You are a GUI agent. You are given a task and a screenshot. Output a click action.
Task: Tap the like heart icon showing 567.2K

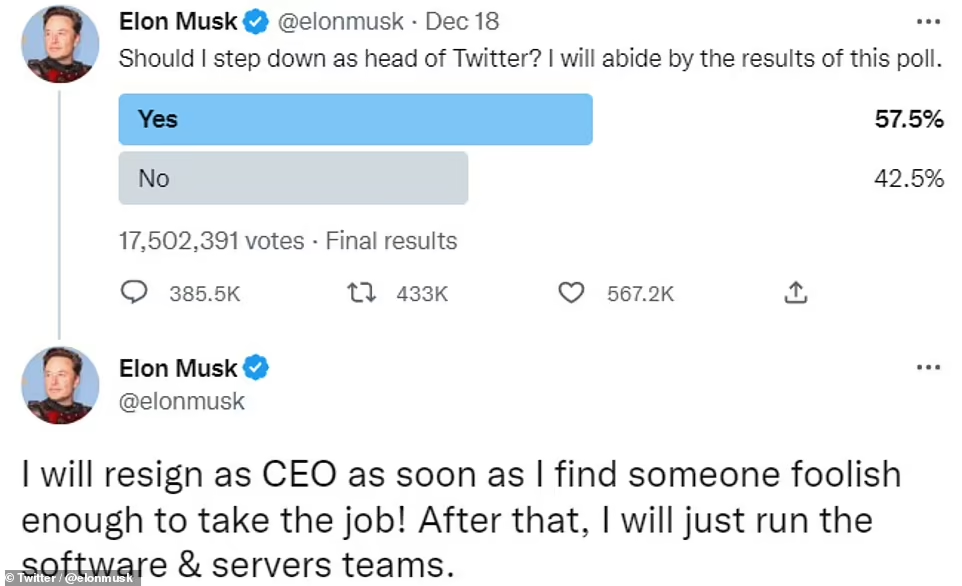(571, 292)
